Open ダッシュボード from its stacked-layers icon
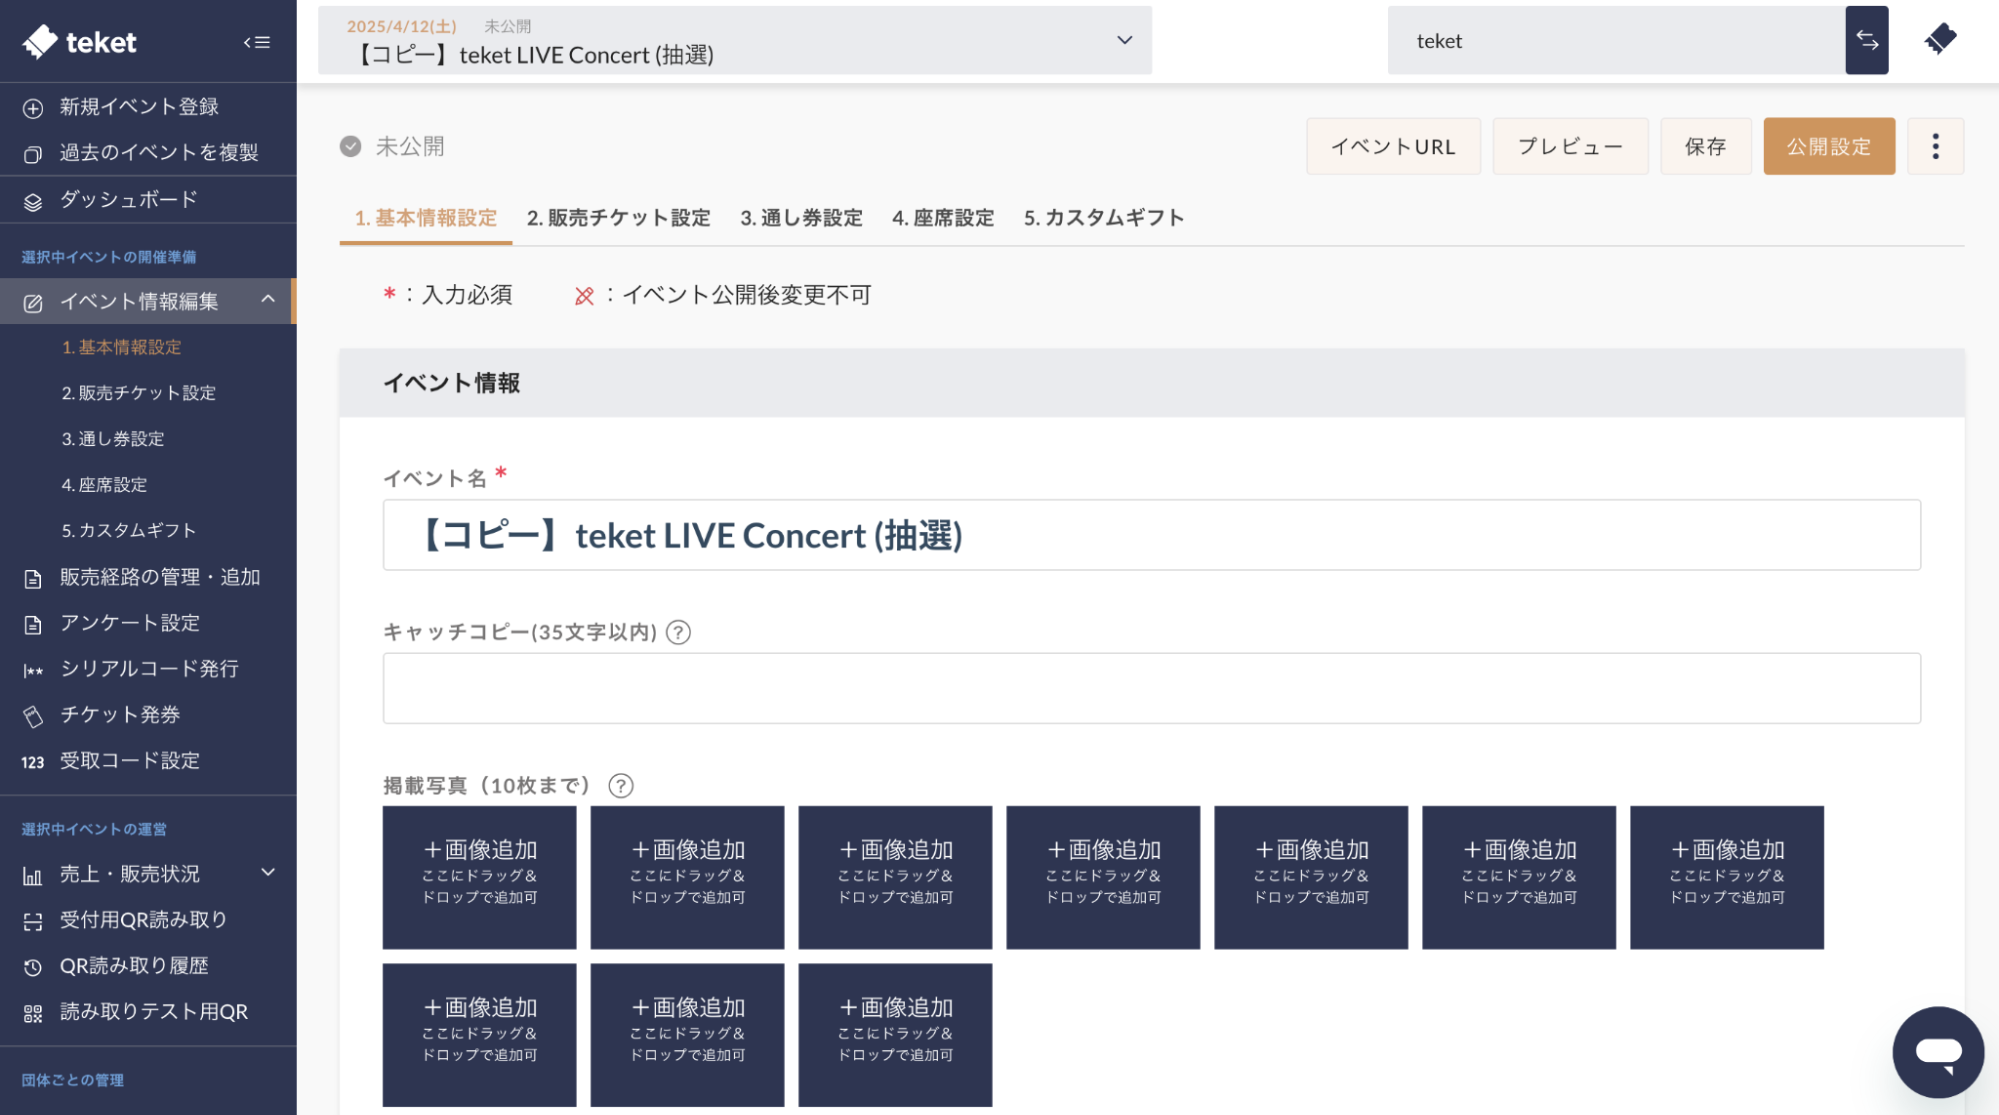 tap(31, 200)
